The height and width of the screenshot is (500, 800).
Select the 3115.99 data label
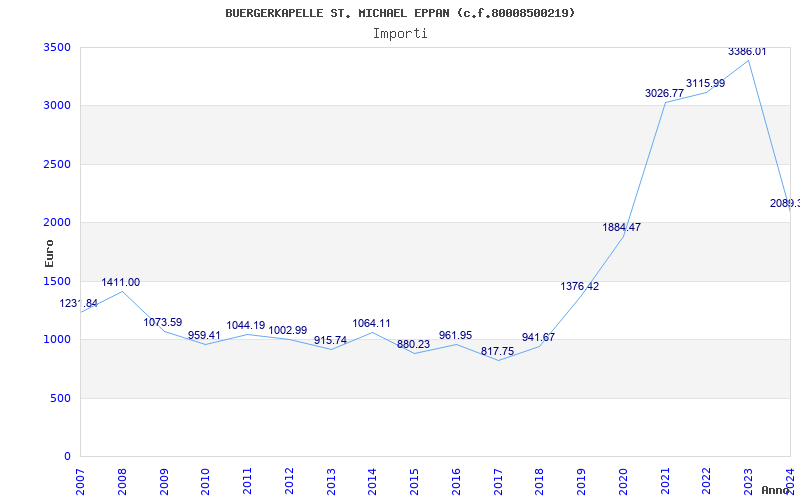click(x=706, y=83)
